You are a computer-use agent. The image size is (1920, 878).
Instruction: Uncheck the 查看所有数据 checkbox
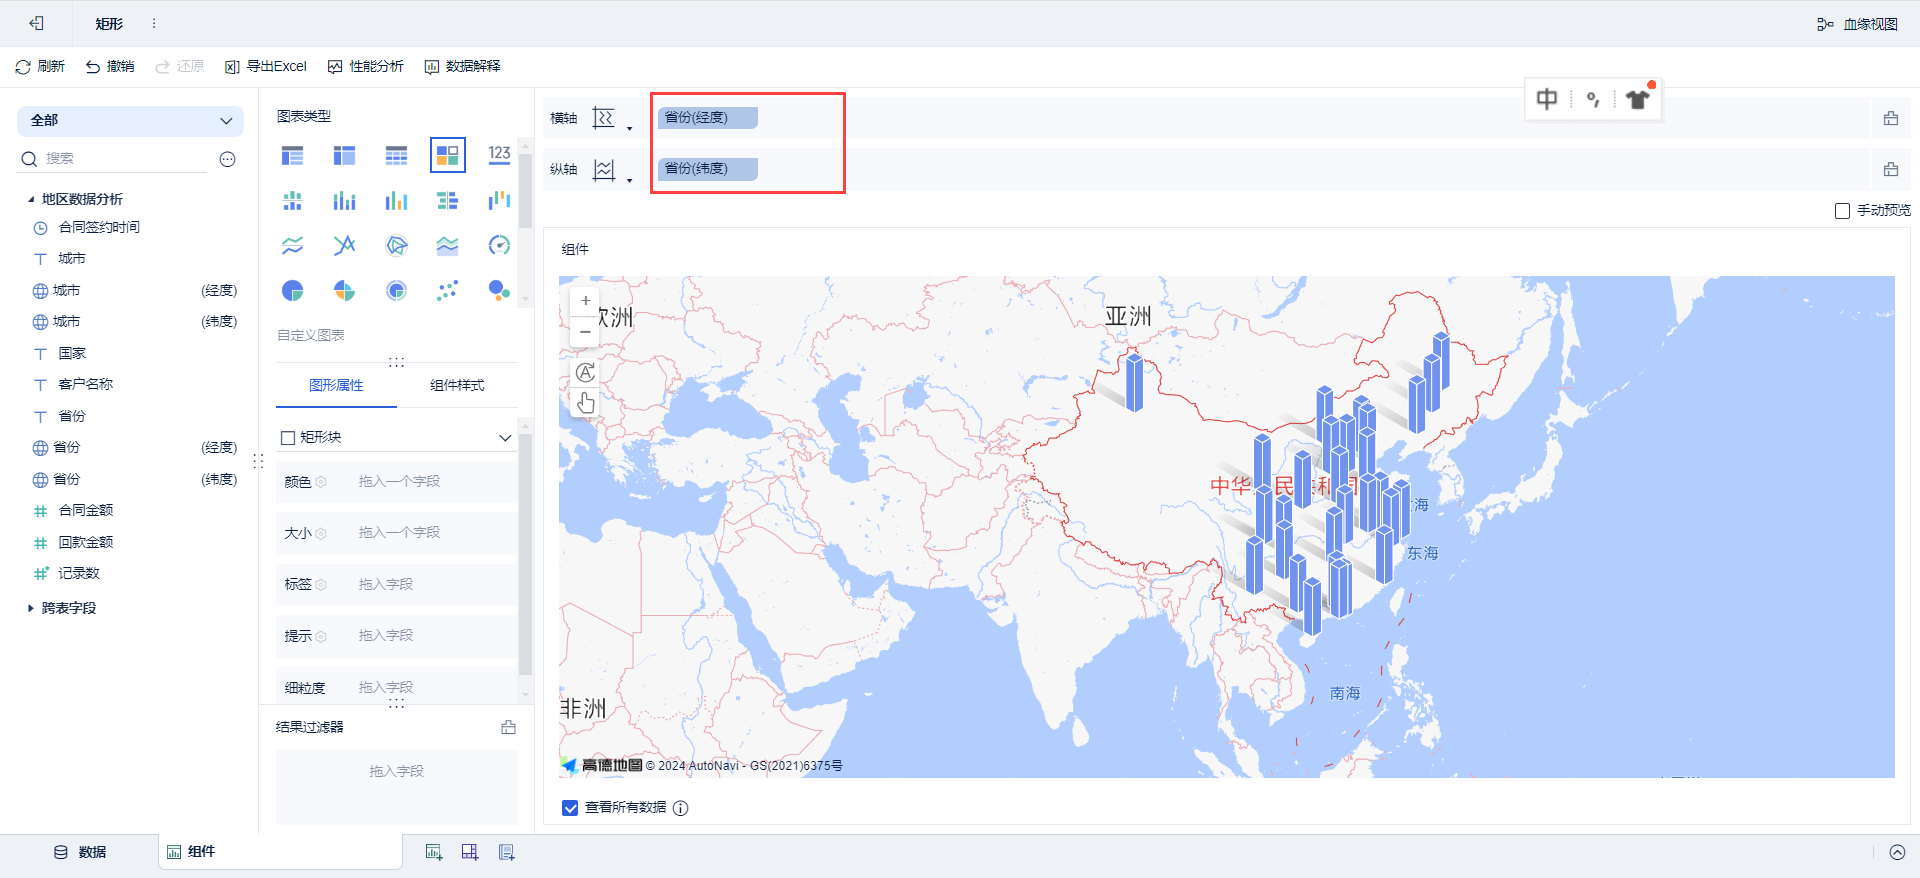click(x=570, y=808)
